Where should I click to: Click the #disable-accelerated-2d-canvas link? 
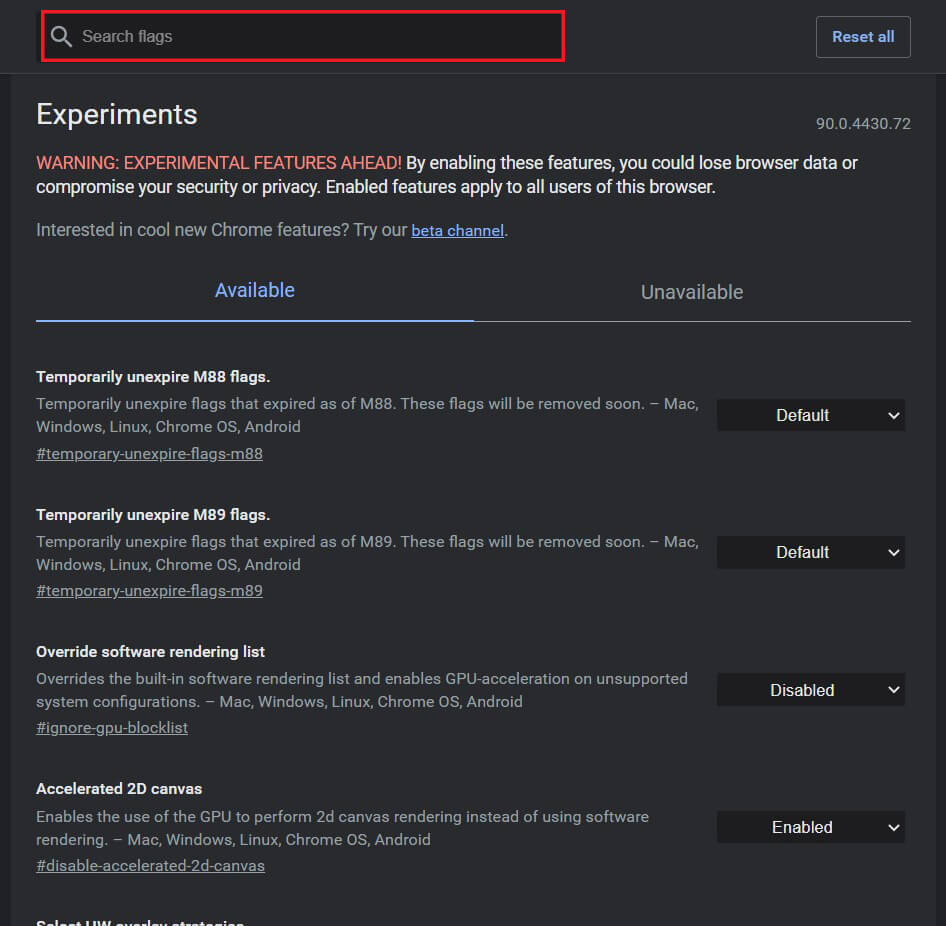click(150, 865)
